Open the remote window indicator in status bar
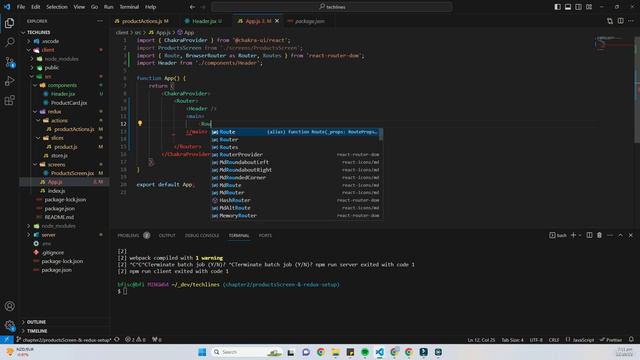Image resolution: width=640 pixels, height=360 pixels. [x=7, y=340]
